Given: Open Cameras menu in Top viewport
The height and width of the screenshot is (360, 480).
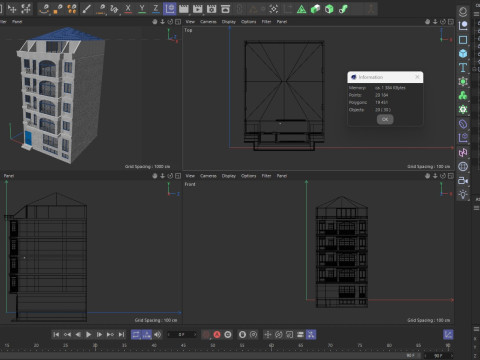Looking at the screenshot, I should pyautogui.click(x=208, y=22).
